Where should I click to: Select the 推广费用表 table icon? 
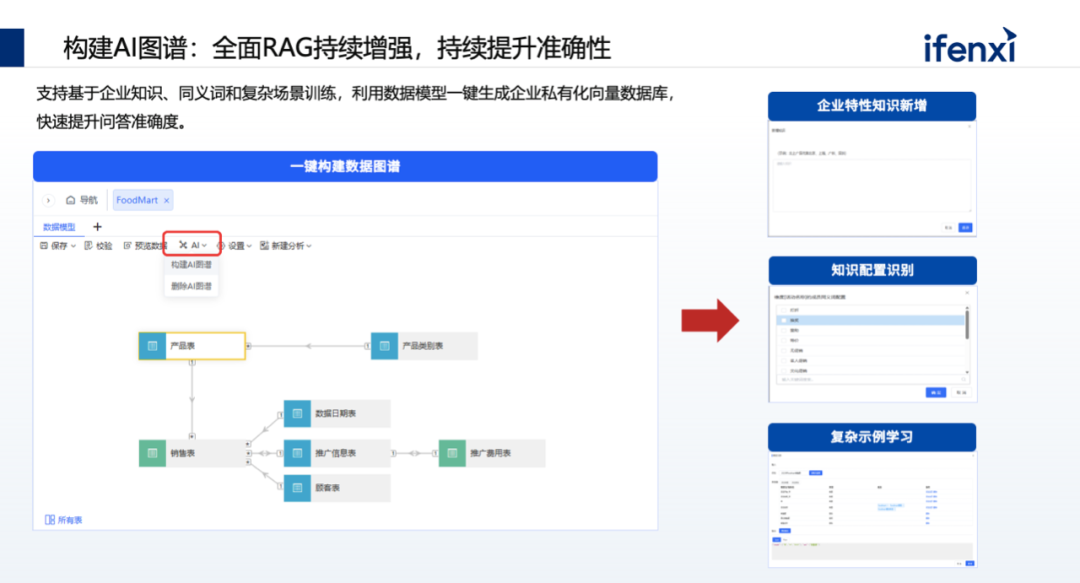tap(452, 453)
